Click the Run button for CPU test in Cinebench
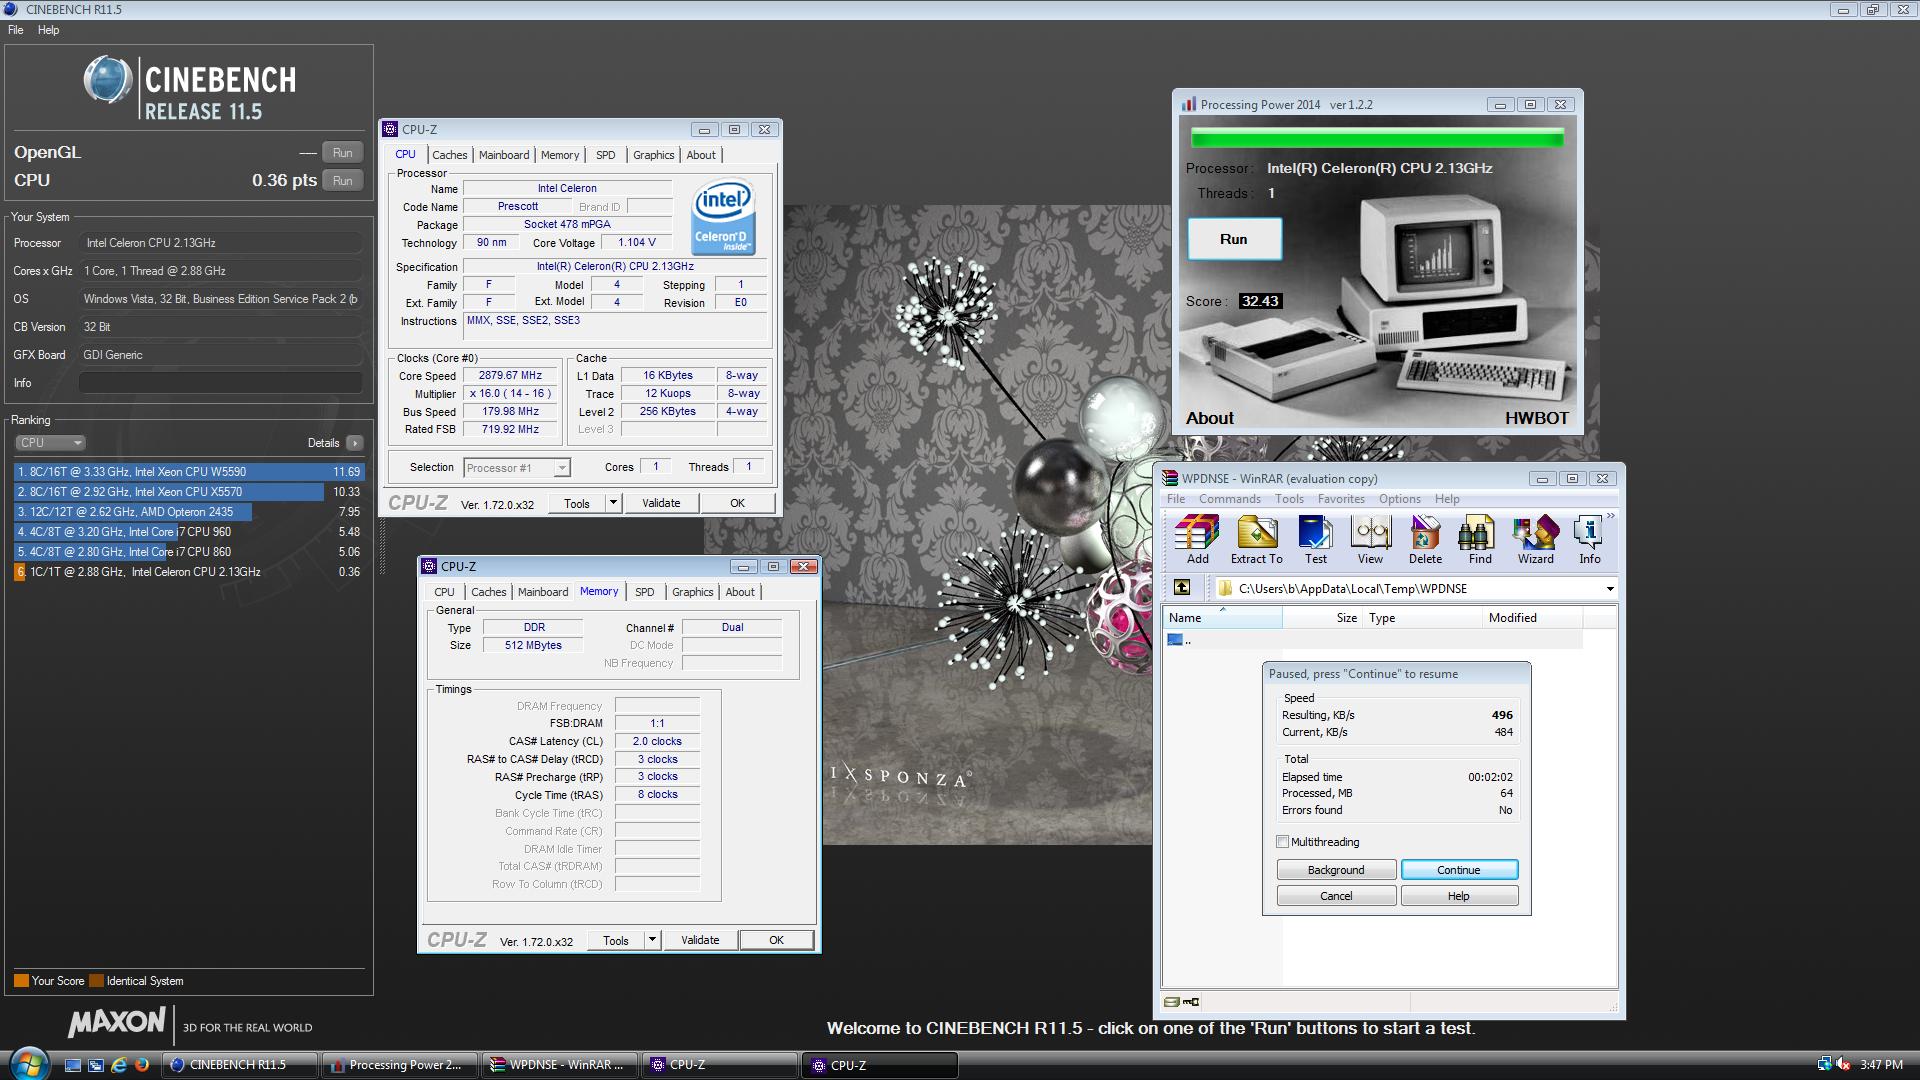This screenshot has width=1920, height=1080. coord(342,181)
